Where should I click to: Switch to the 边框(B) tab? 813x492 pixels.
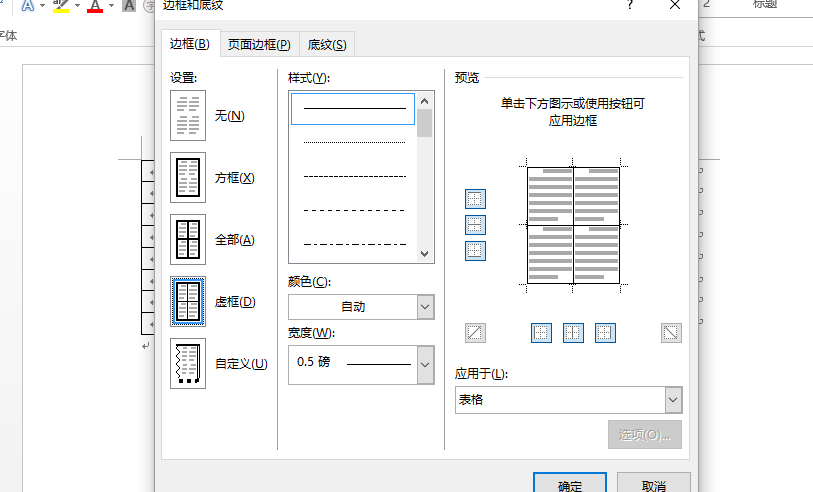coord(190,44)
